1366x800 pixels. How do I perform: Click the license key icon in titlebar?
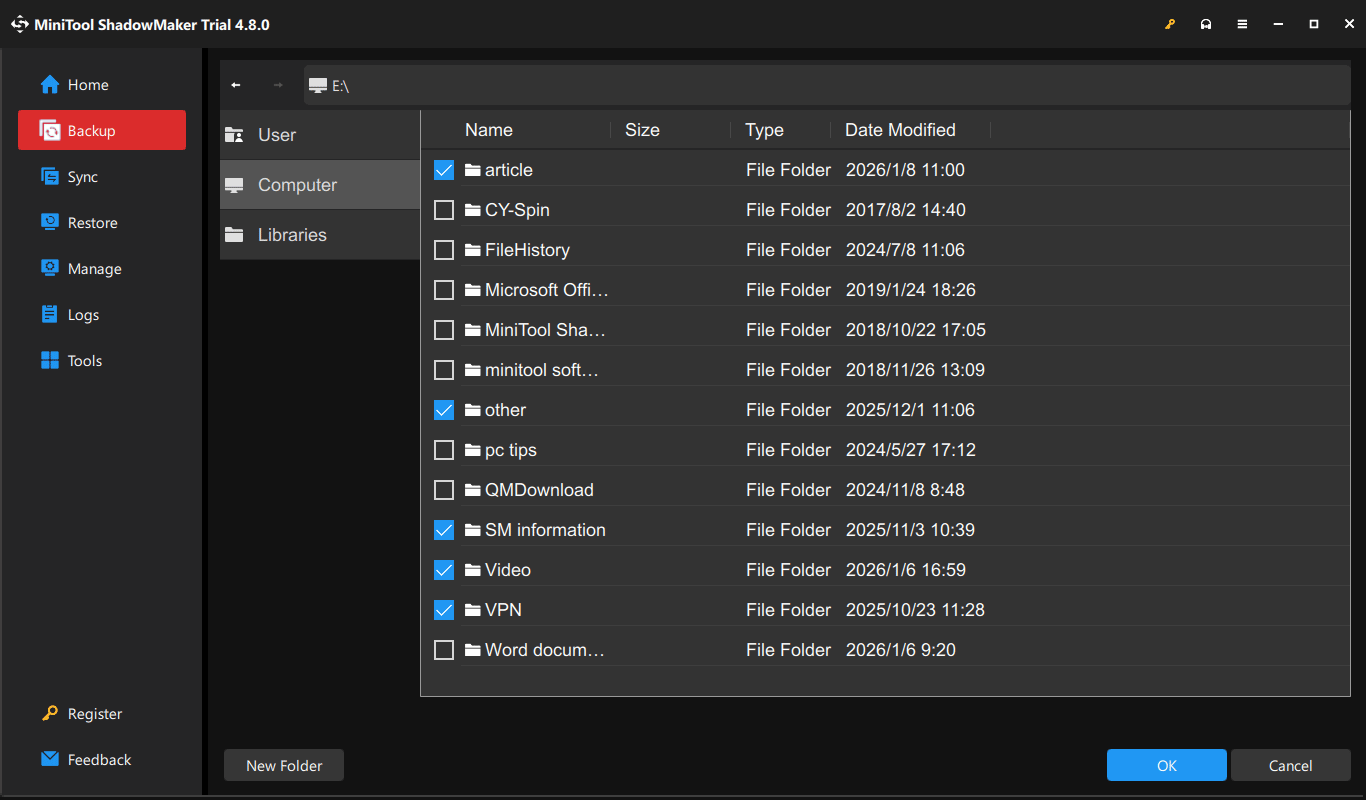pyautogui.click(x=1170, y=23)
